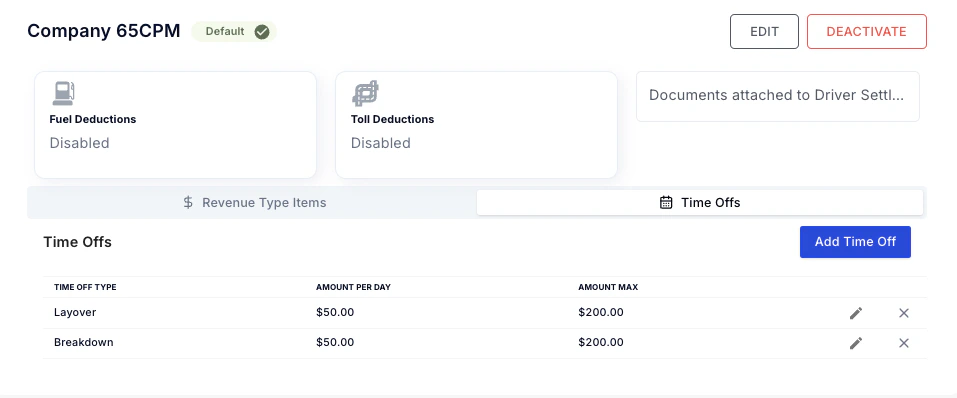Viewport: 957px width, 398px height.
Task: Open Documents attached to Driver Settlement card
Action: (778, 96)
